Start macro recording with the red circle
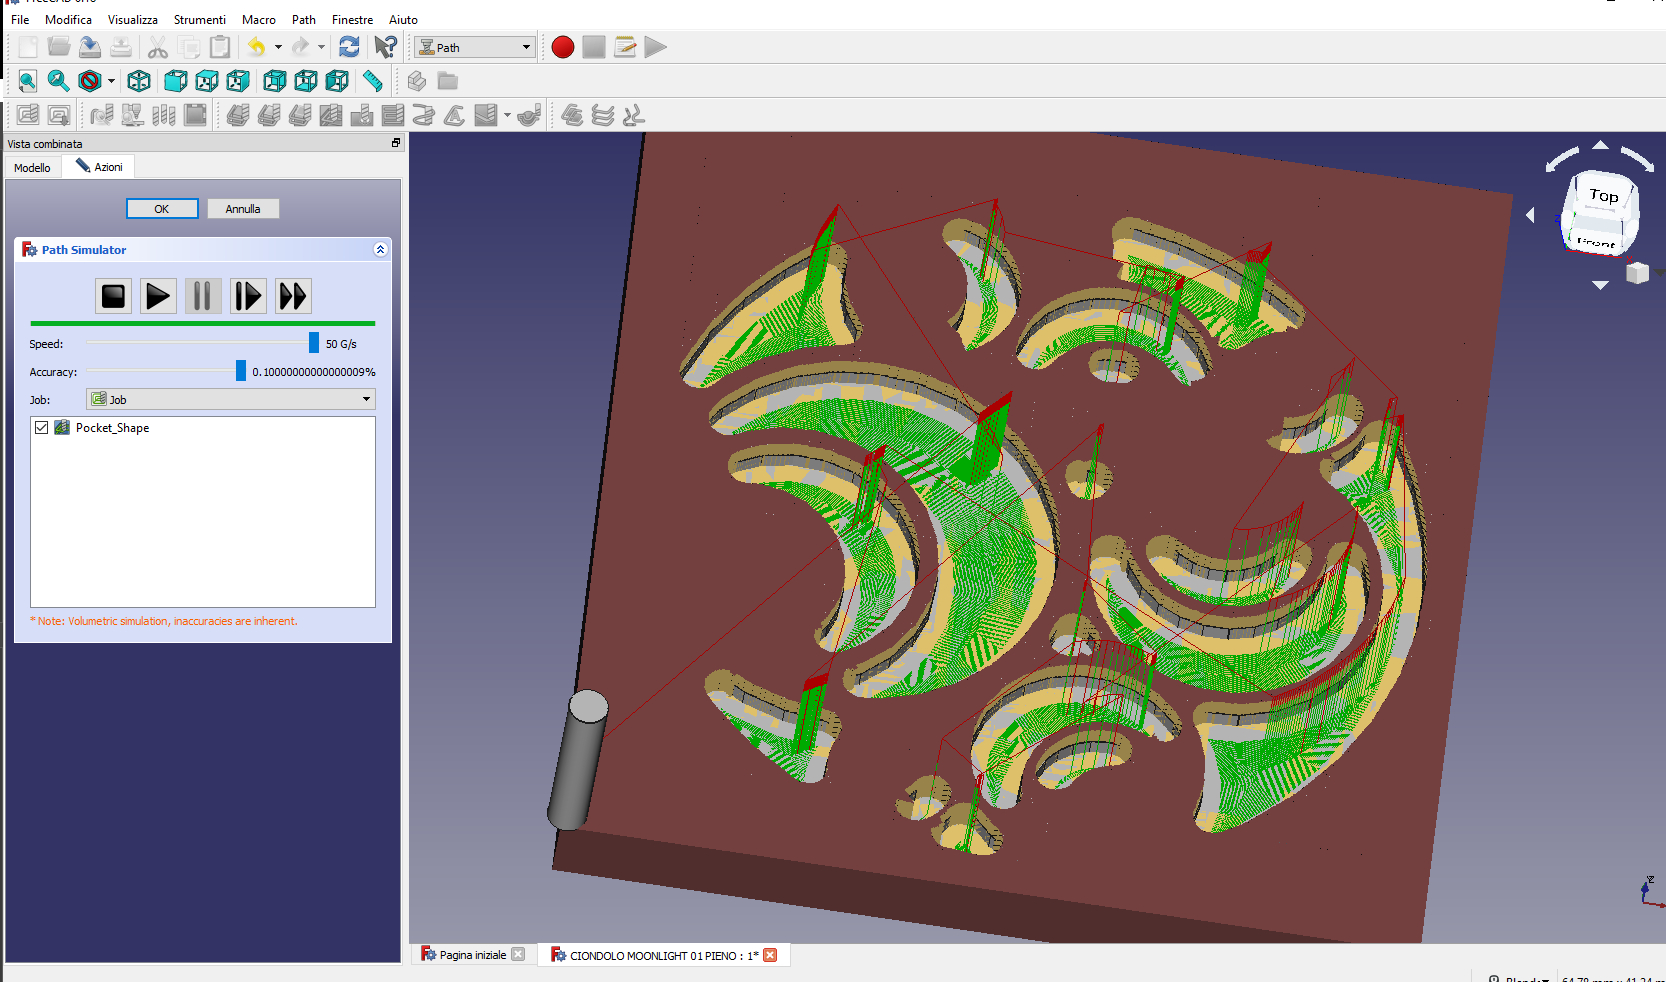This screenshot has width=1666, height=982. coord(563,47)
